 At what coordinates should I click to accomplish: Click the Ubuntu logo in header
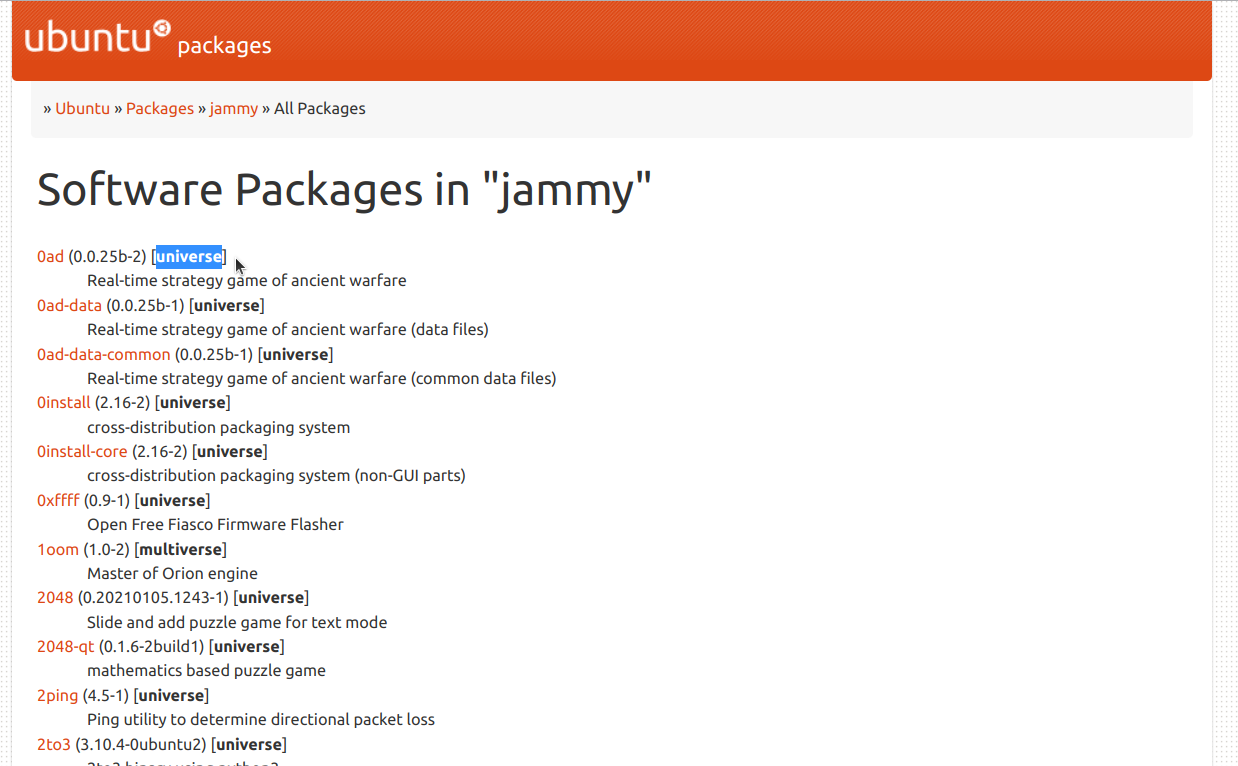(97, 37)
